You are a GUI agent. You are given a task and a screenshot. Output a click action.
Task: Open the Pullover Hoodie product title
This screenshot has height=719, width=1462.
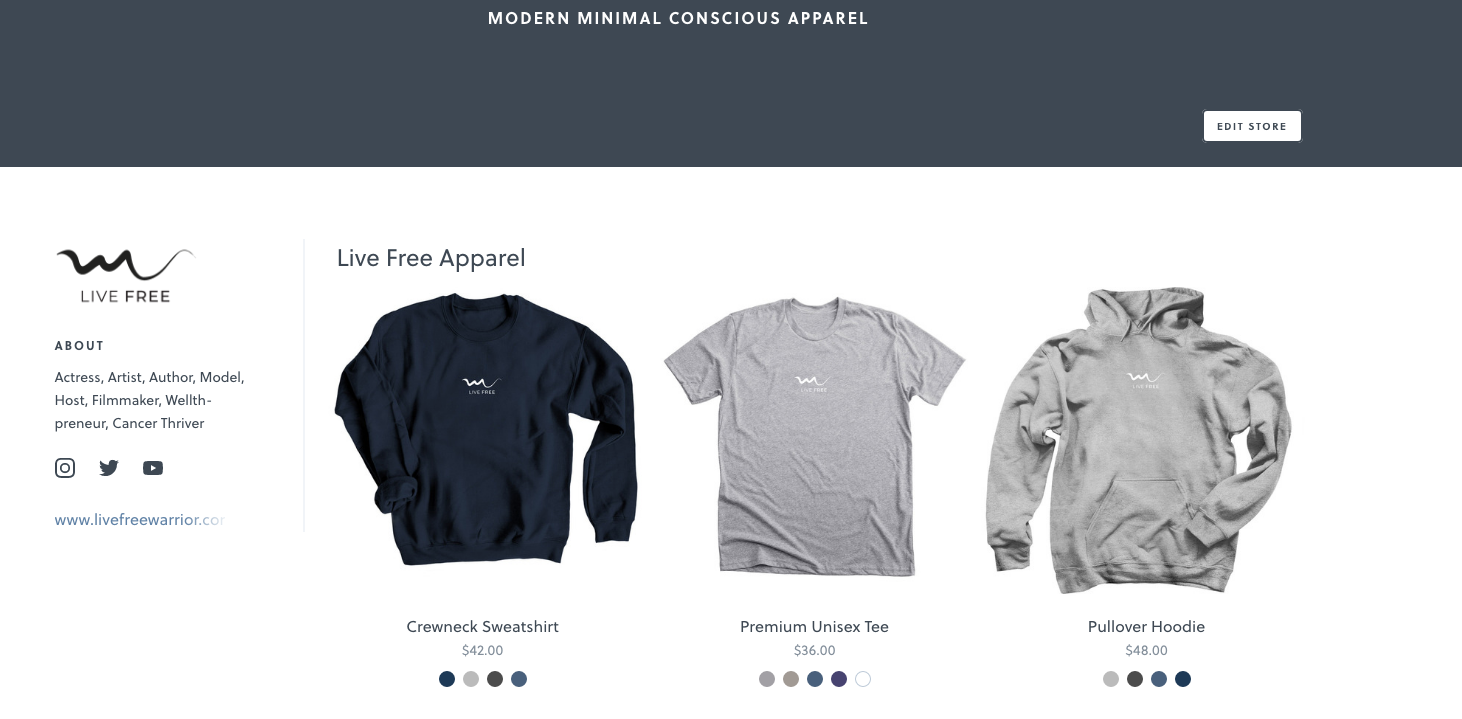pyautogui.click(x=1146, y=627)
